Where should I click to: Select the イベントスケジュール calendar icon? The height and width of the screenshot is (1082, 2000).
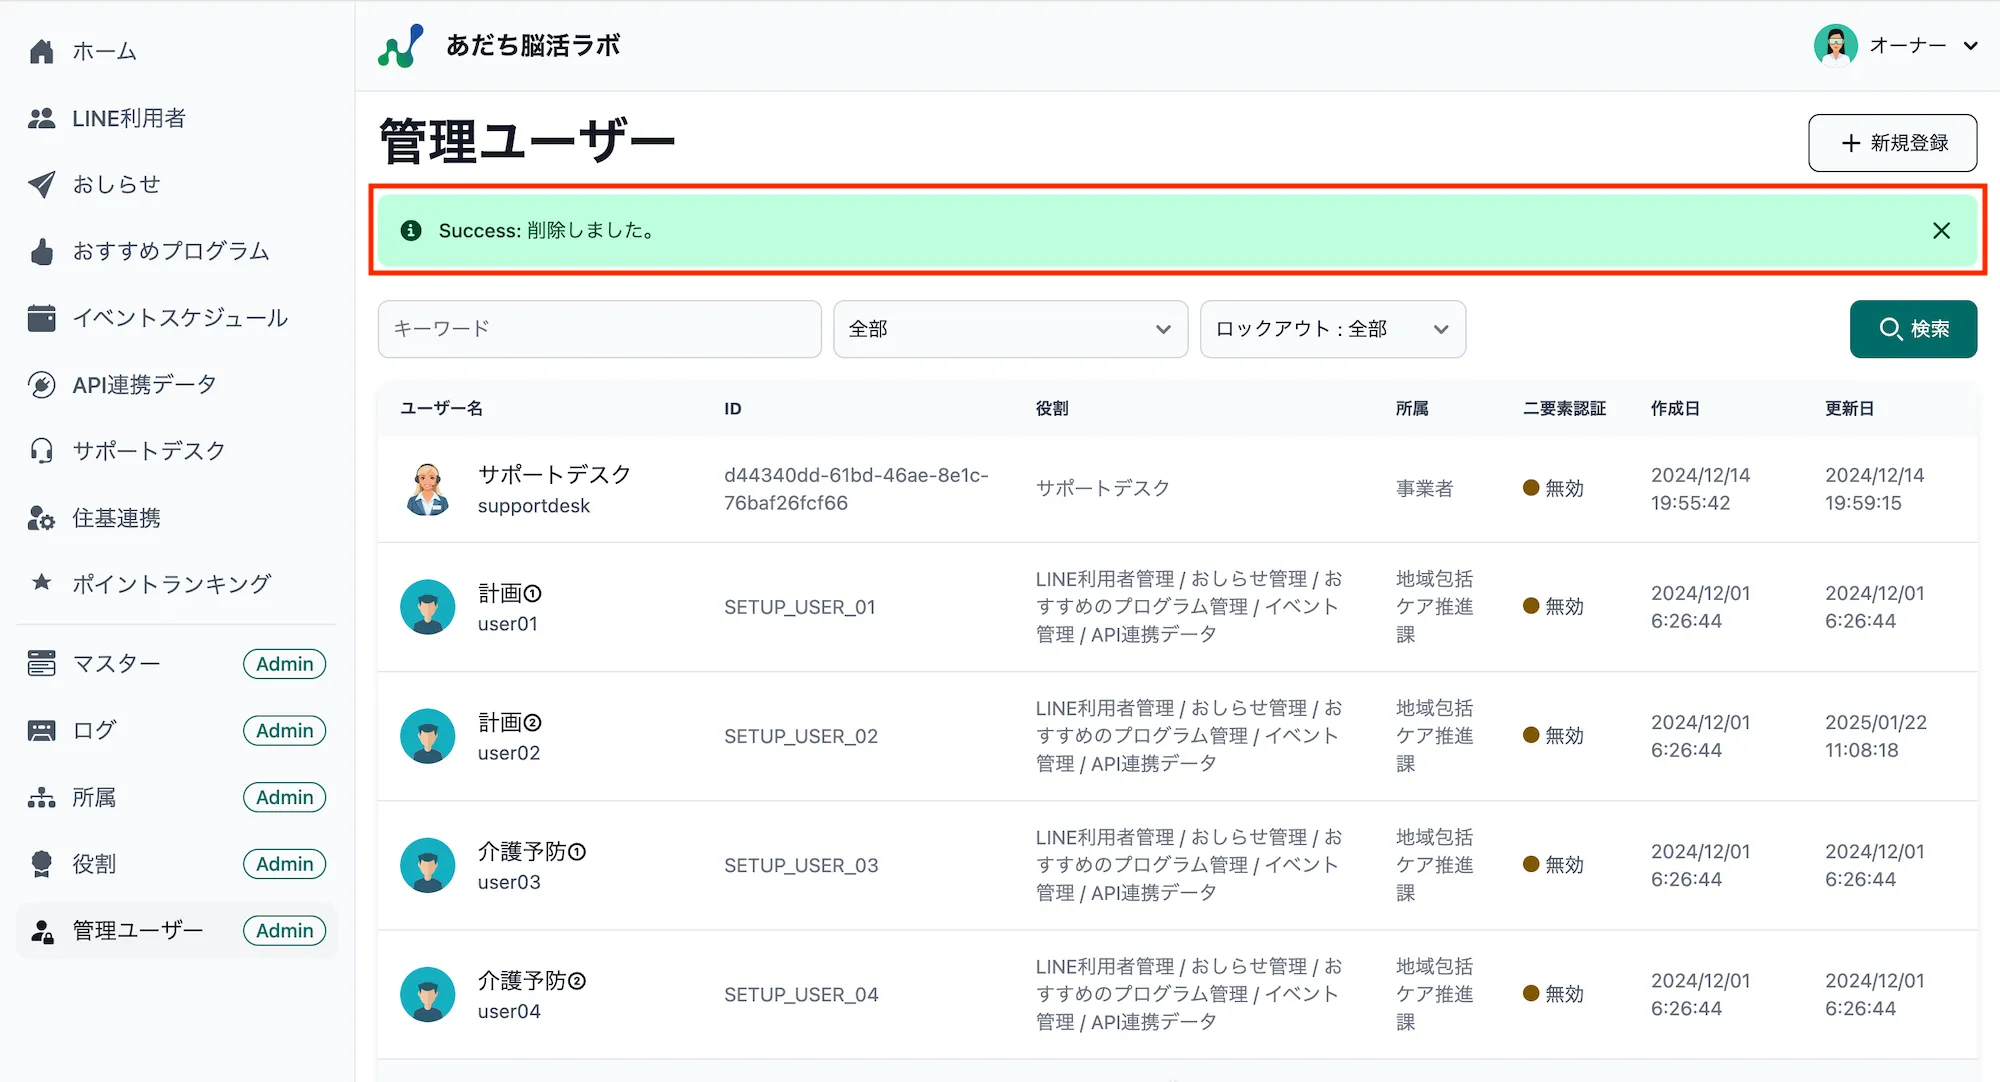tap(41, 318)
